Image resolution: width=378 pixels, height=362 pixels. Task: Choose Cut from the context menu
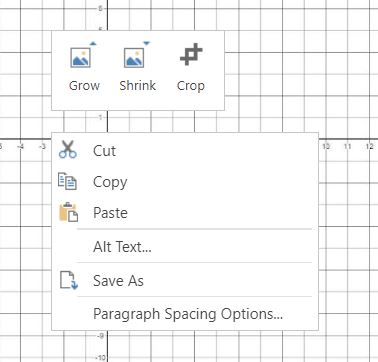coord(185,151)
